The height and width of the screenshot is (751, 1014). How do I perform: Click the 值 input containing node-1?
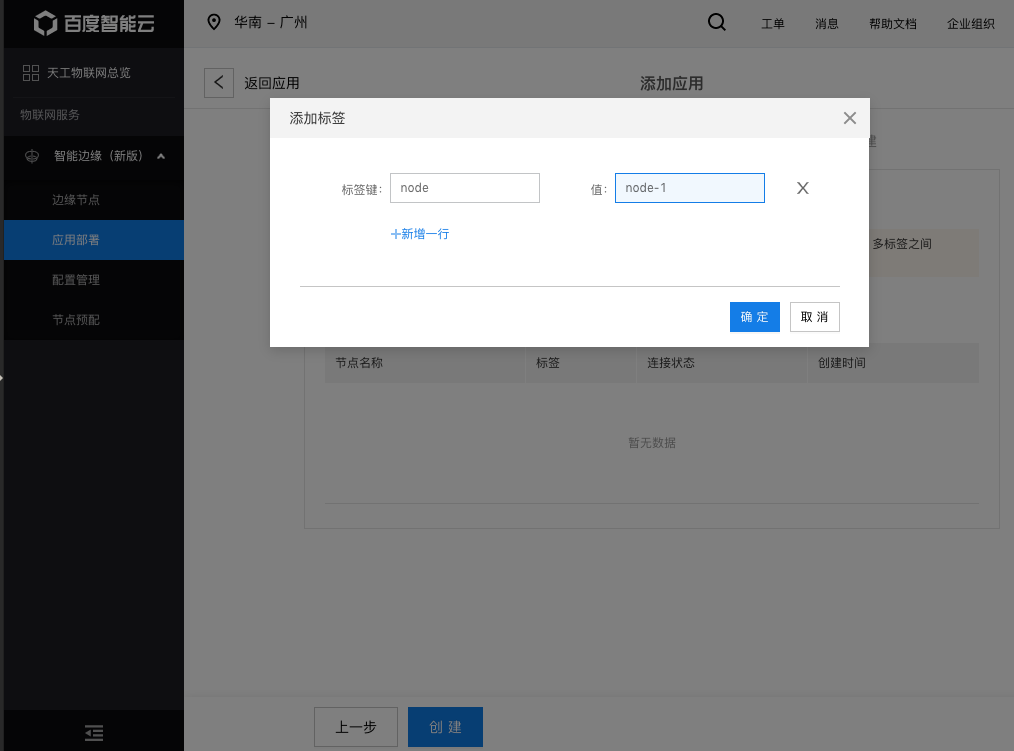(690, 188)
